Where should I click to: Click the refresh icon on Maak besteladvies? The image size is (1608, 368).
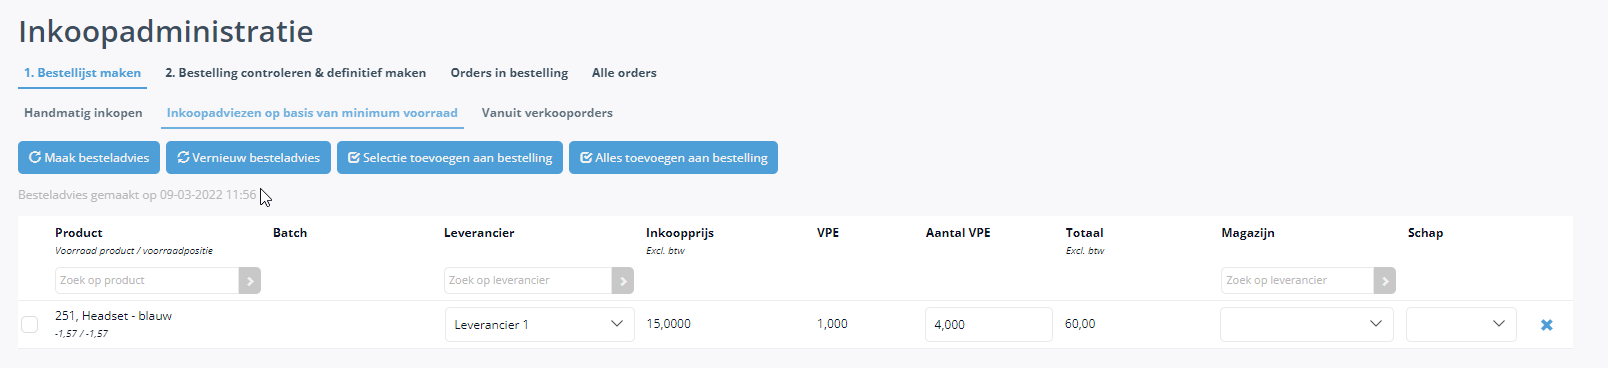pos(35,158)
